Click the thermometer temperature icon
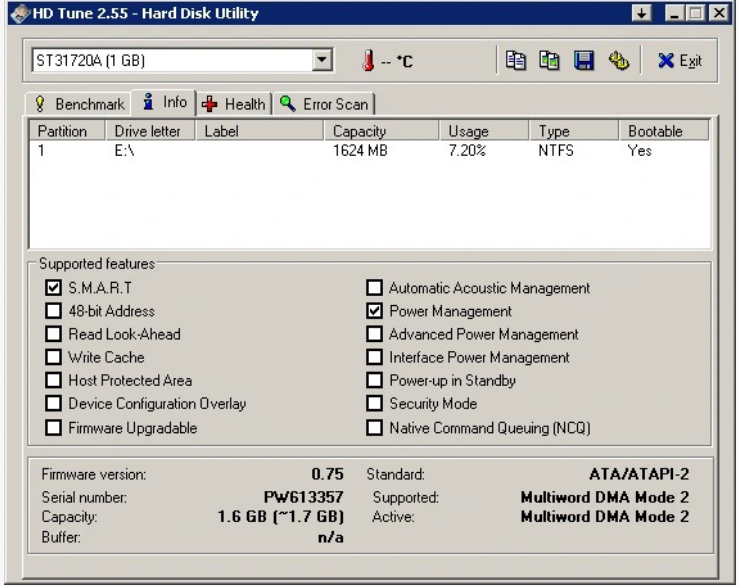The height and width of the screenshot is (586, 738). coord(369,61)
